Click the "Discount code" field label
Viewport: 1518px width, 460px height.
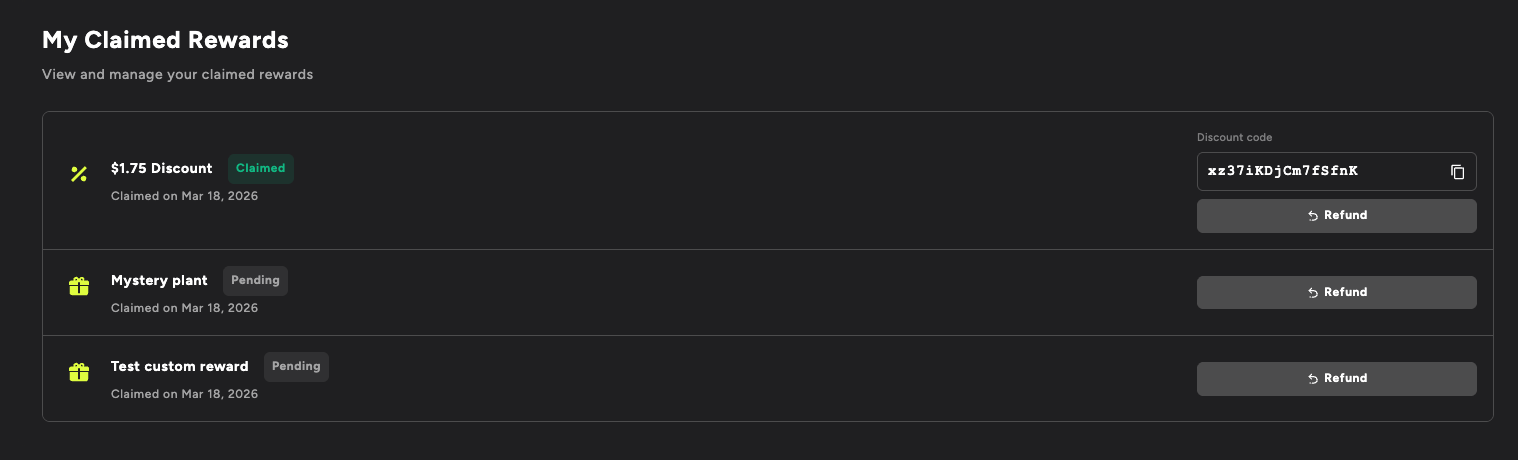[1234, 137]
